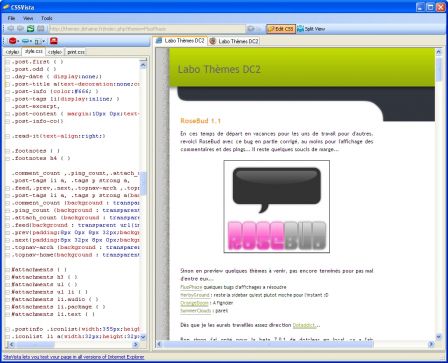Click the Labo Thèmes DC2 page header title
The image size is (448, 363).
coord(219,69)
